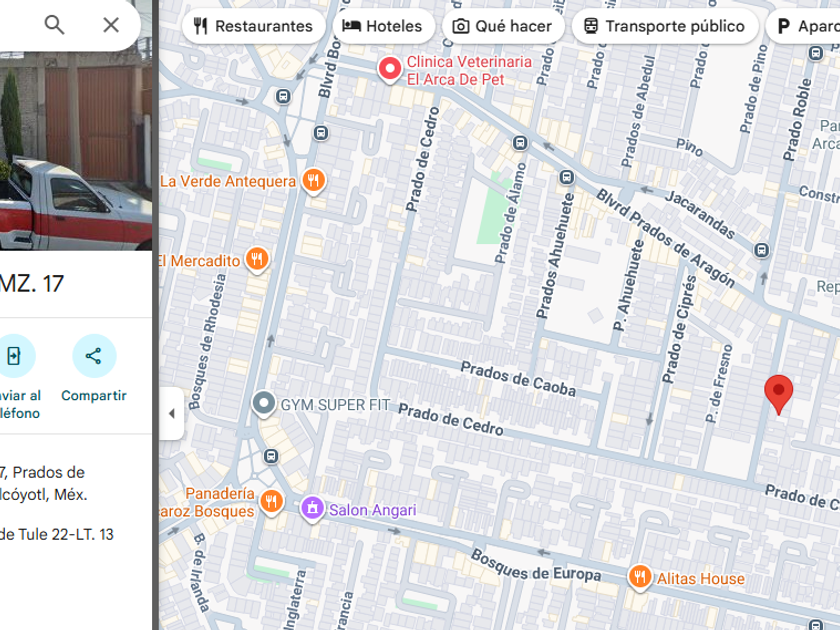Select Clinica Veterinaria El Arca De Pet pin
Screen dimensions: 840x630
pos(391,70)
